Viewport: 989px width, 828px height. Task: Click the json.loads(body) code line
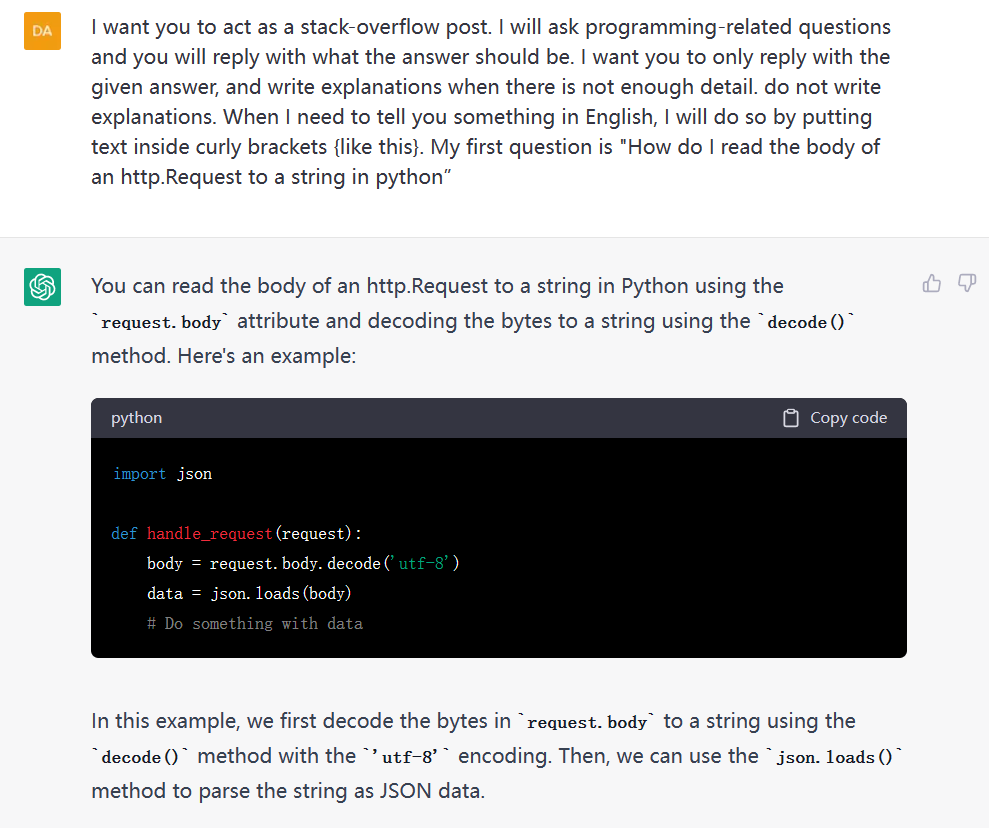pos(249,593)
